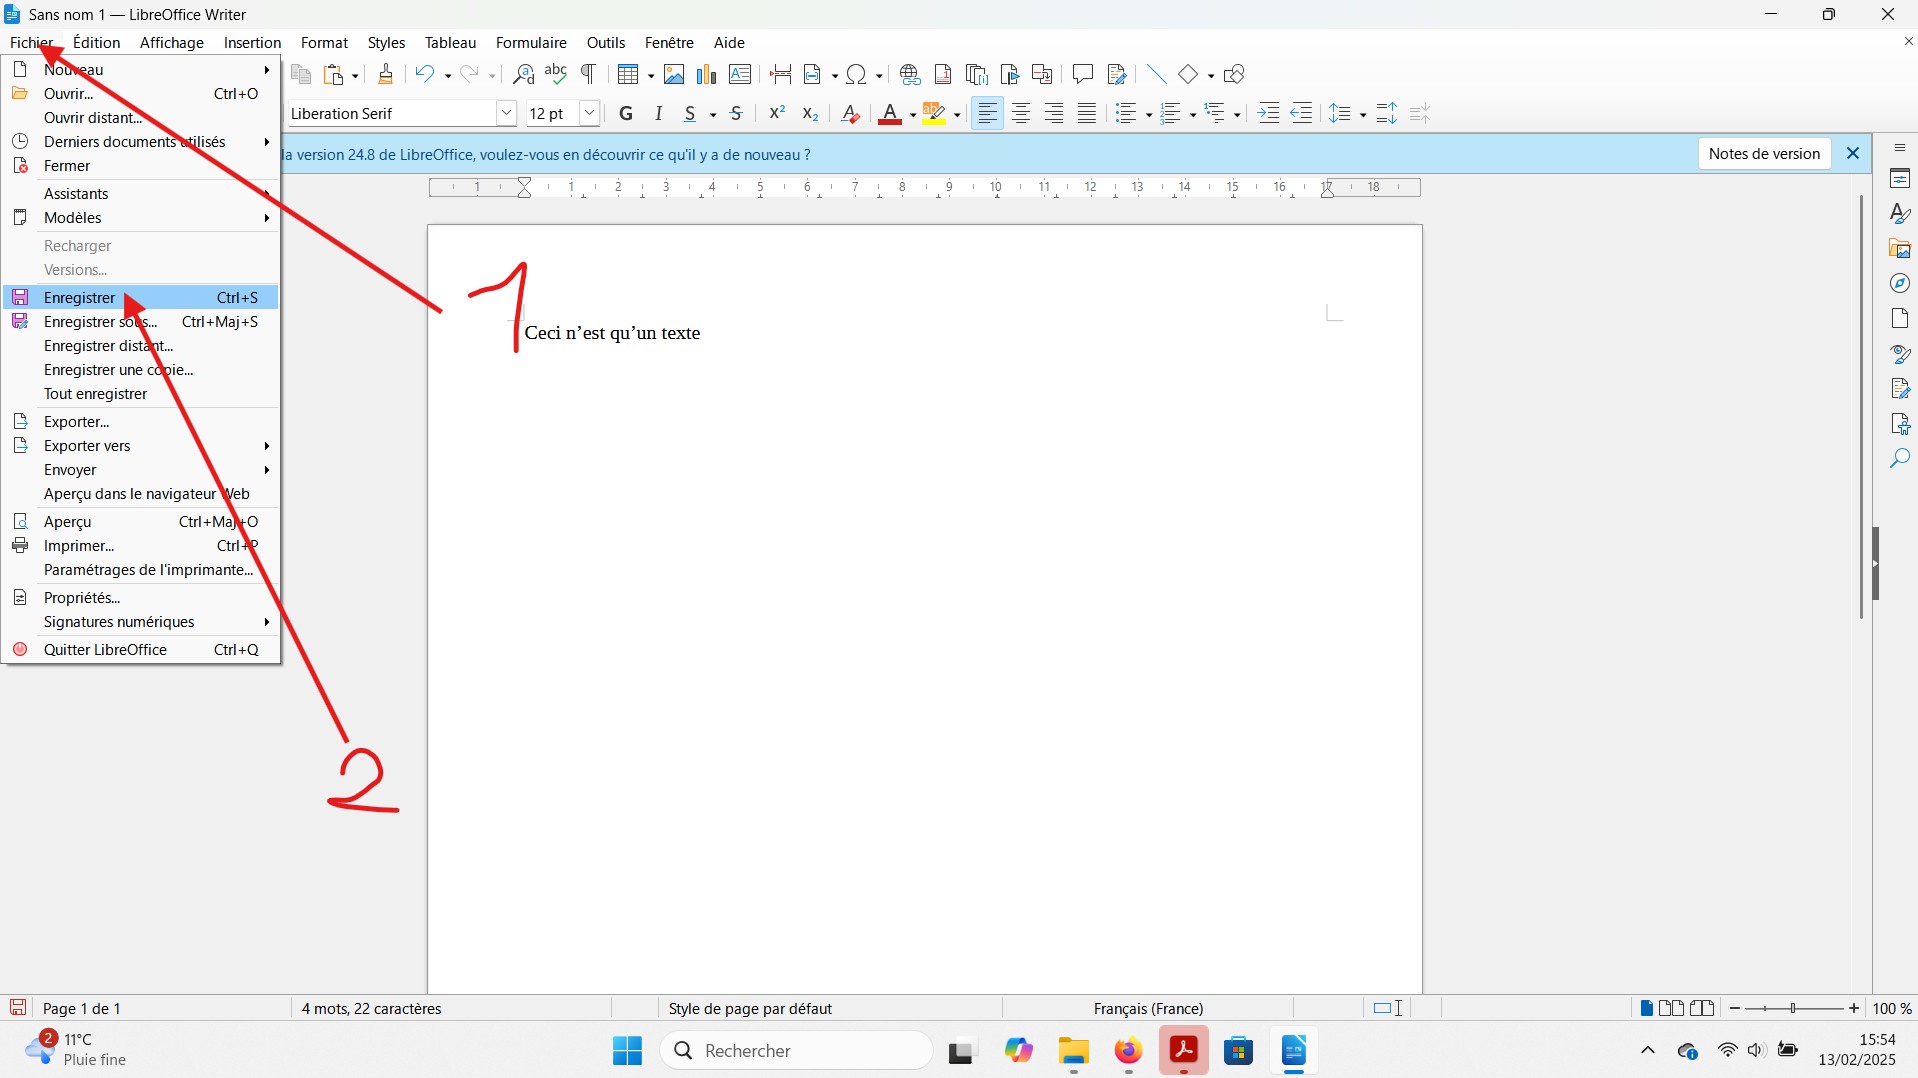1918x1078 pixels.
Task: Open the sidebar Gallery panel
Action: coord(1900,249)
